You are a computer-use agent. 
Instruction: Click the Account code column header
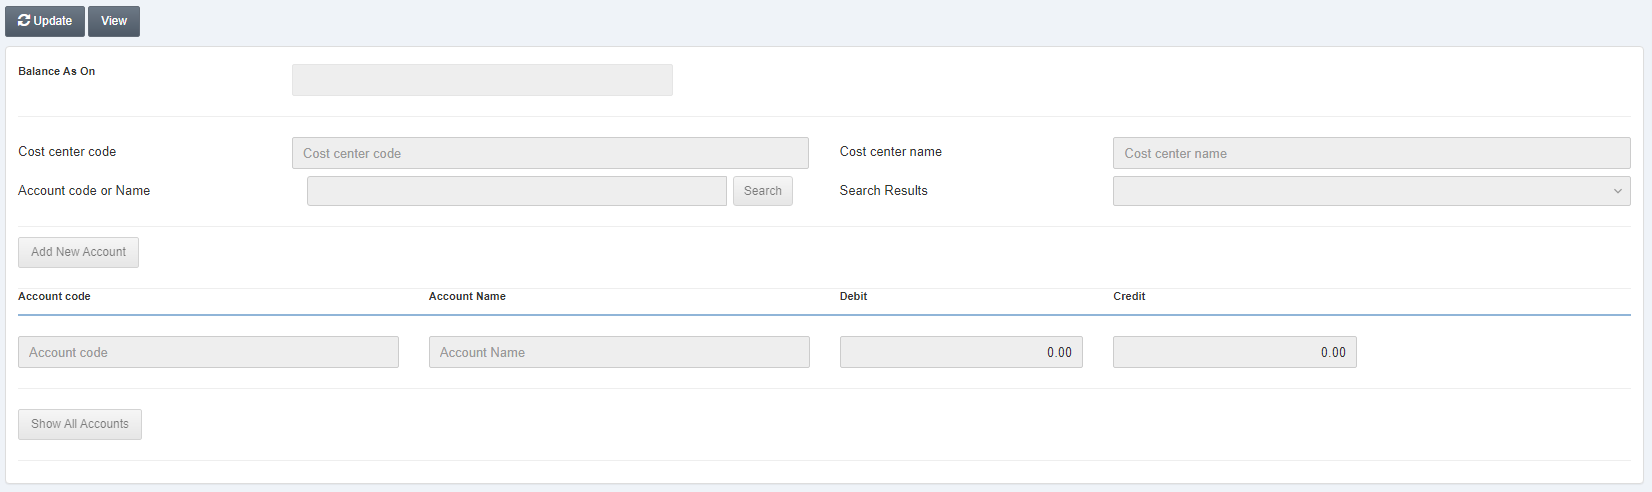click(54, 296)
